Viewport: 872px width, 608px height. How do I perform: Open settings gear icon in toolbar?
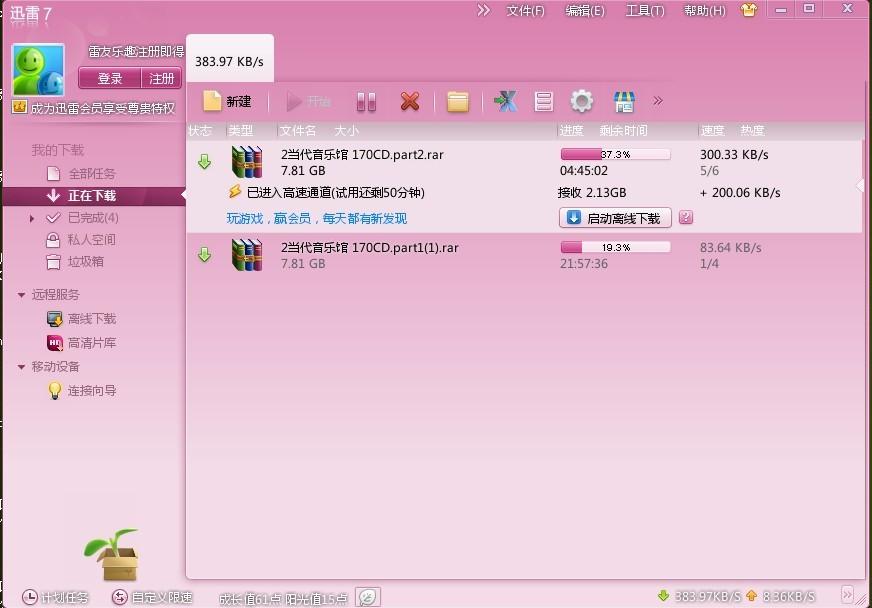(x=582, y=101)
